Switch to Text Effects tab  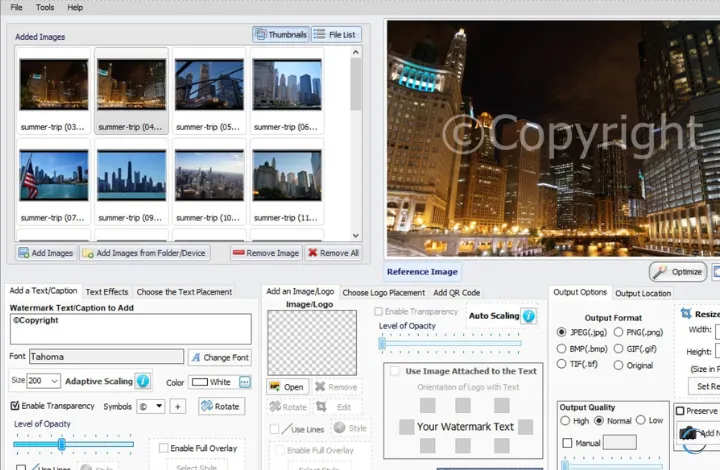pos(107,292)
